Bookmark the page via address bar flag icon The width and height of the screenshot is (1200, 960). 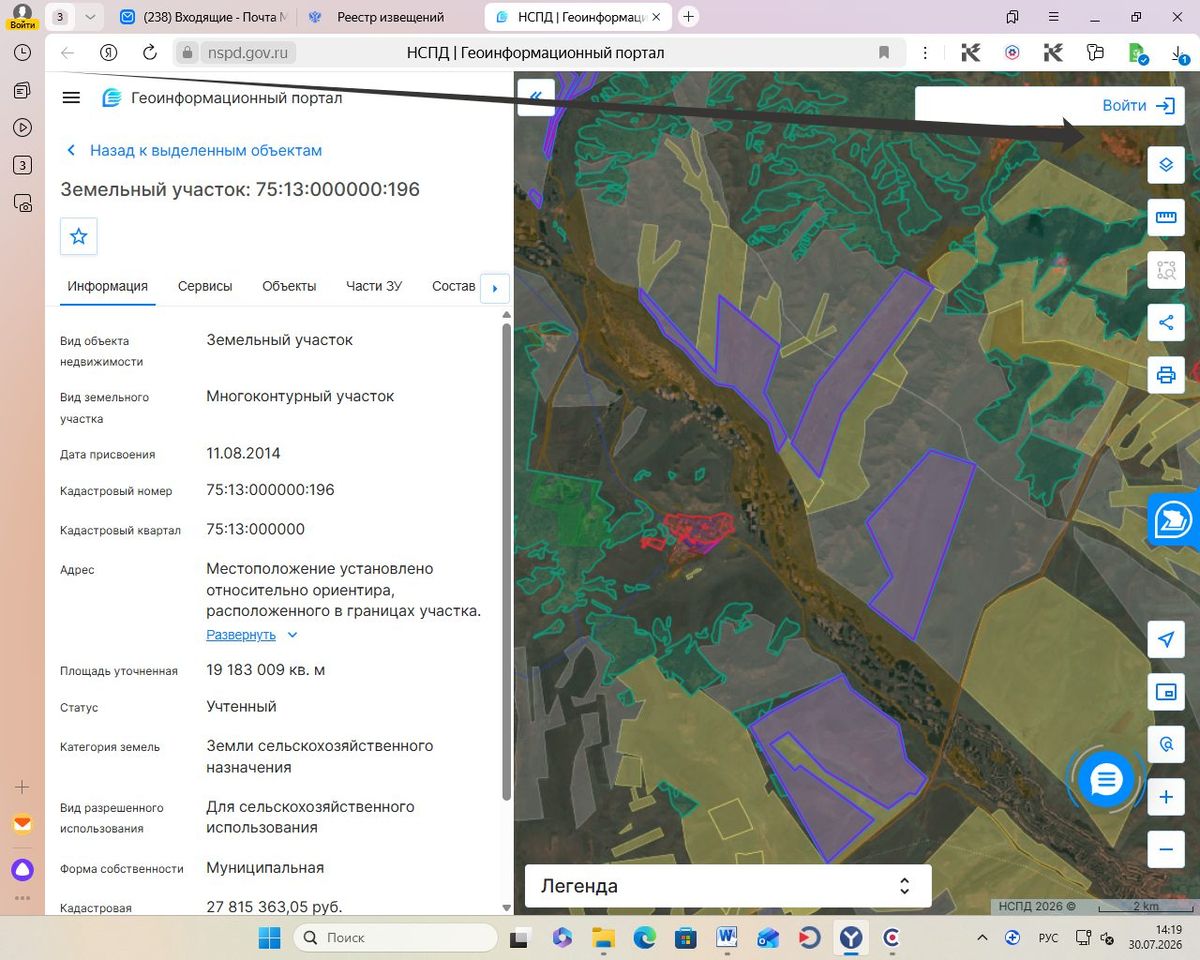click(x=884, y=53)
